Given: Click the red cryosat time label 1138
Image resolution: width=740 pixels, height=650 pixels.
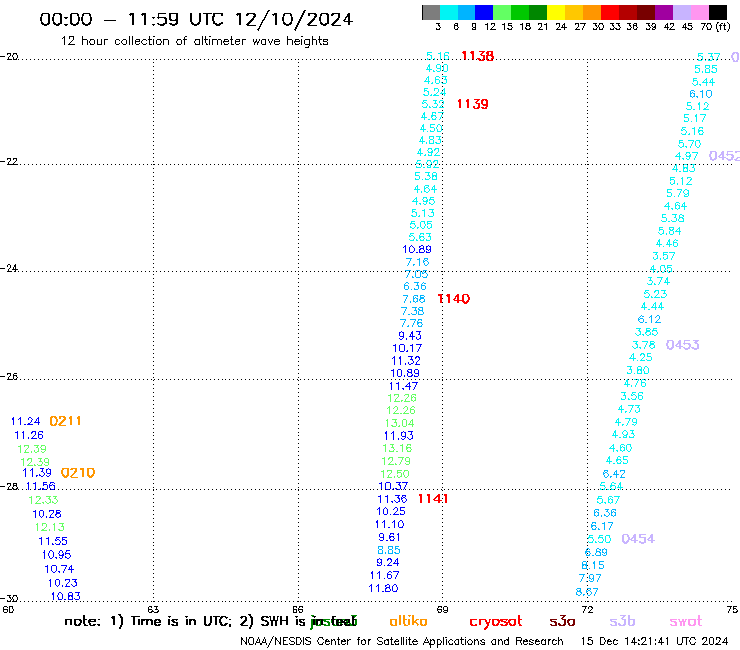Looking at the screenshot, I should click(477, 56).
